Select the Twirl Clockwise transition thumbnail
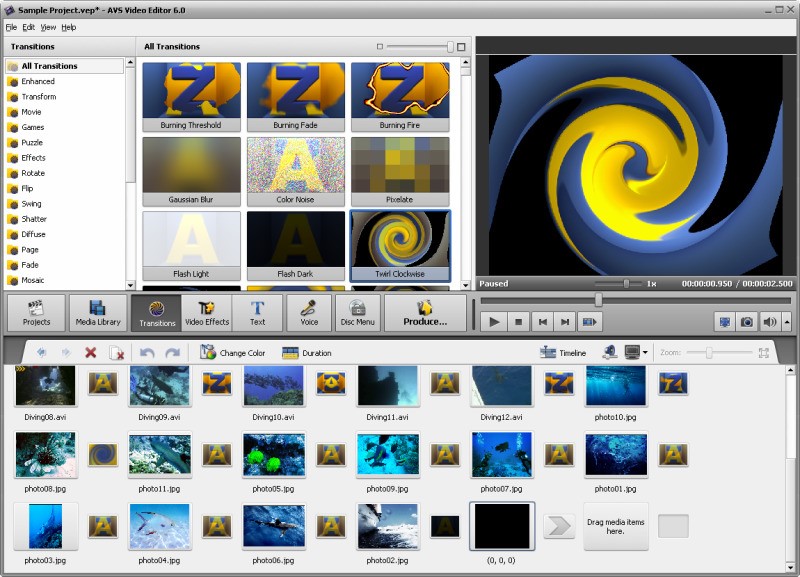Viewport: 800px width, 577px height. [x=399, y=238]
